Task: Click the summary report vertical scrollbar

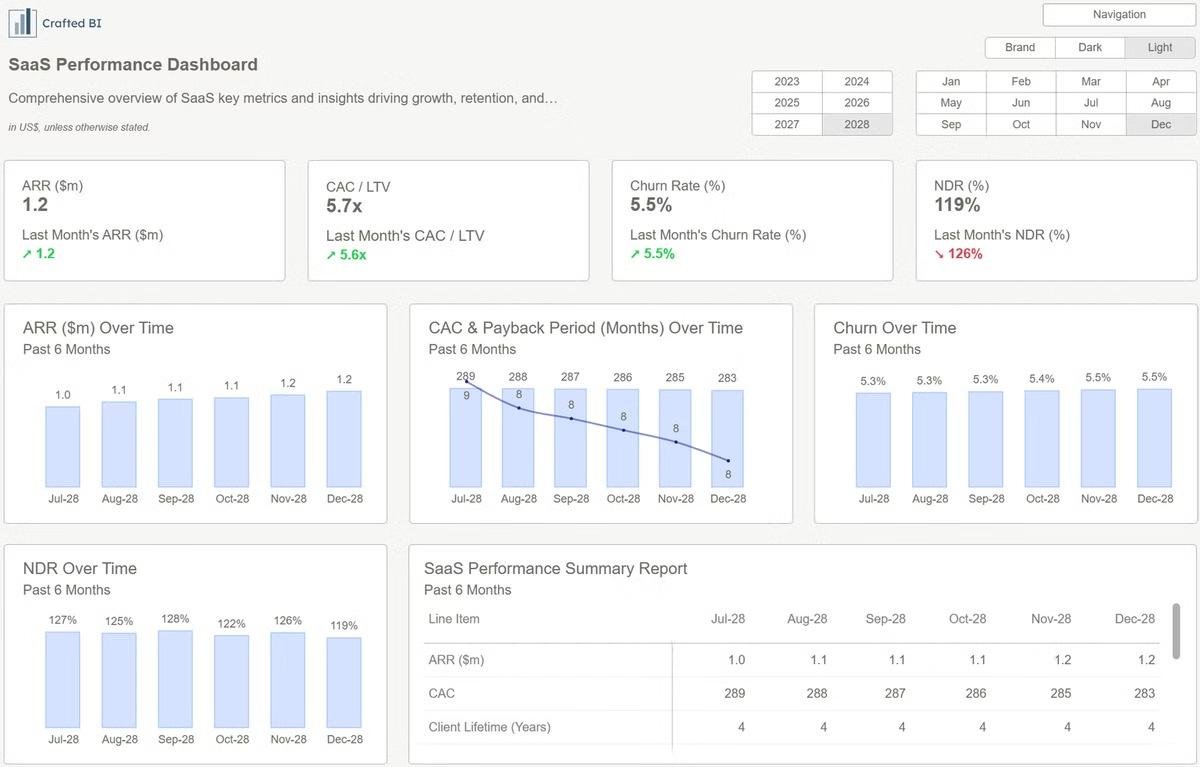Action: (1176, 625)
